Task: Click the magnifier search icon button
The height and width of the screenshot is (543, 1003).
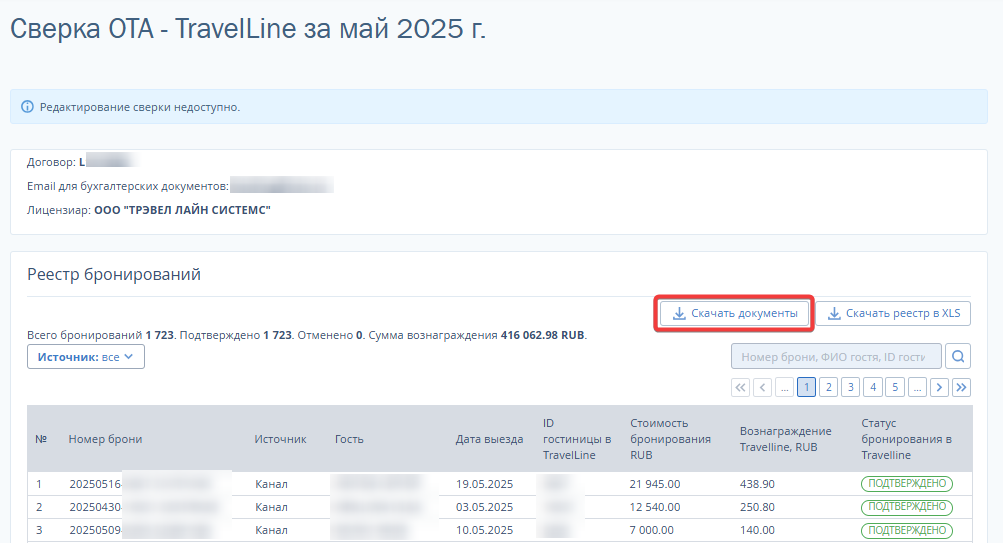Action: (x=958, y=357)
